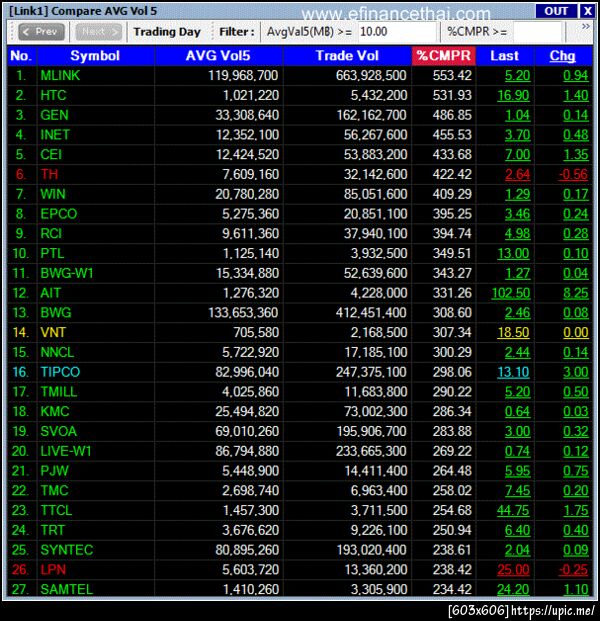Click WIN AVG Vol5 value 20,780,280
600x621 pixels.
click(247, 194)
